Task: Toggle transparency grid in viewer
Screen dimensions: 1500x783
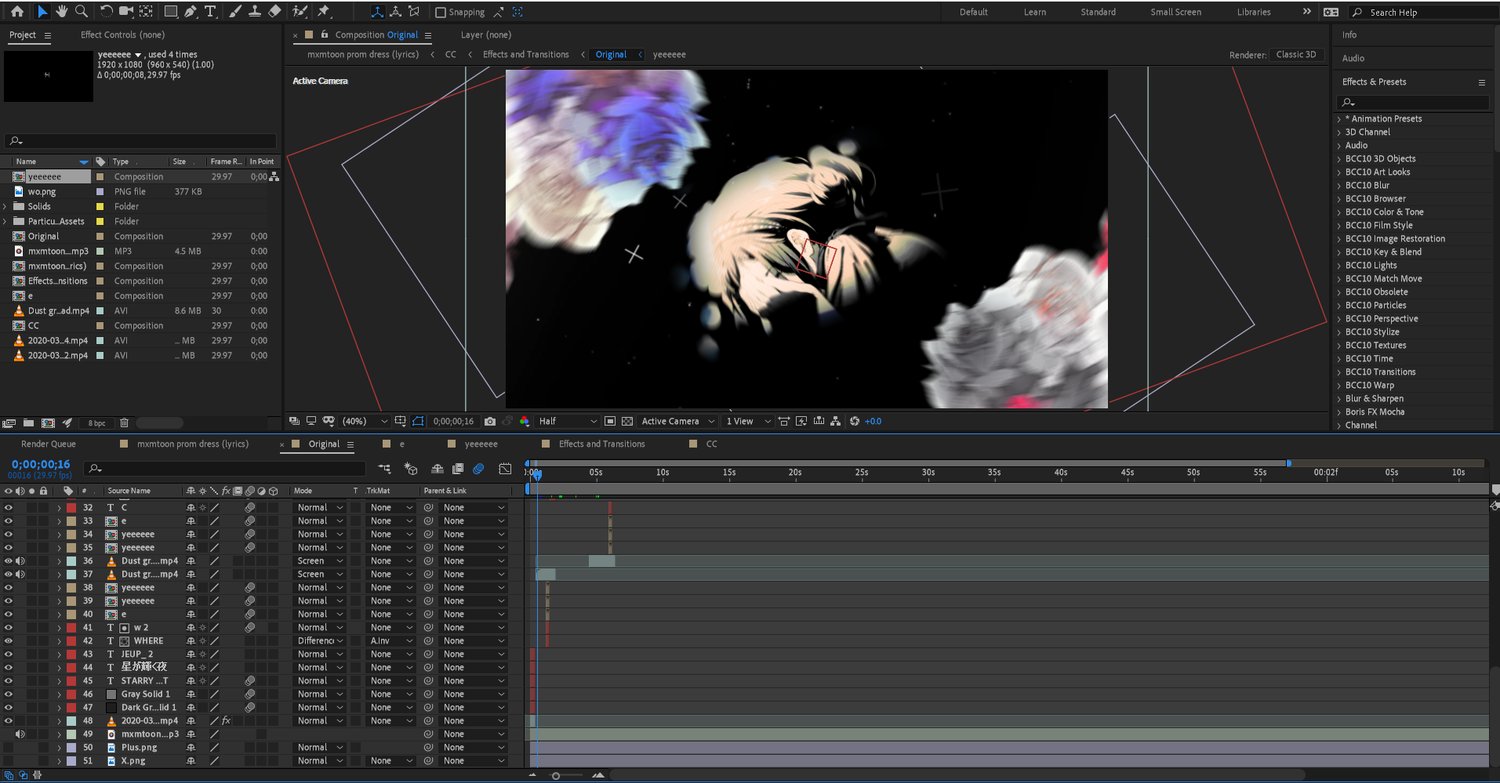Action: click(627, 421)
